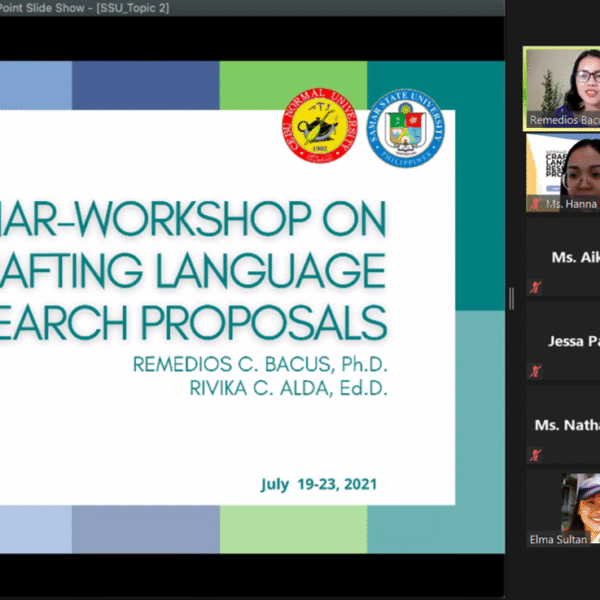Click the Cebu Normal University logo
600x600 pixels.
click(320, 126)
